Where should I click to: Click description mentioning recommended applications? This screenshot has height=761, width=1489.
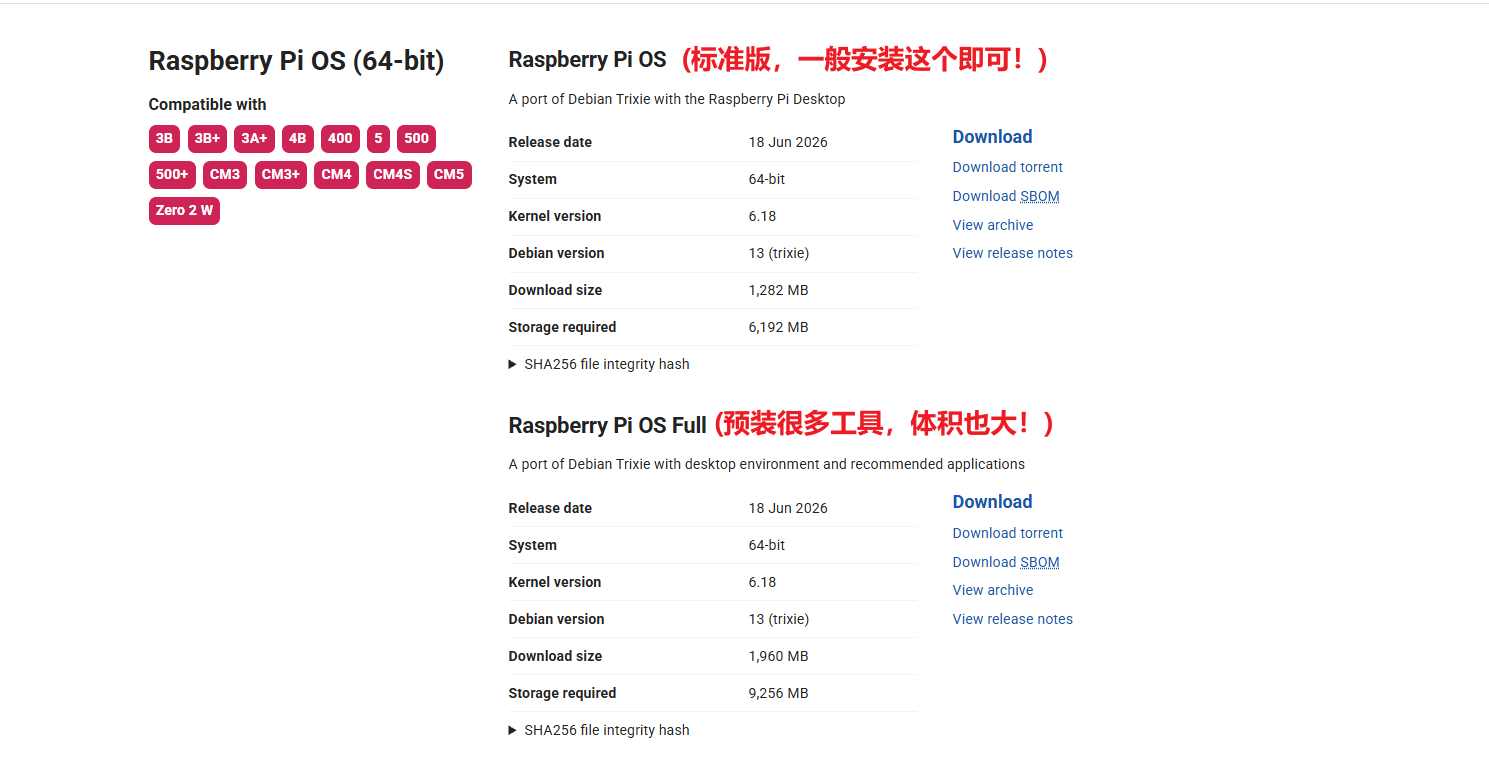(767, 464)
